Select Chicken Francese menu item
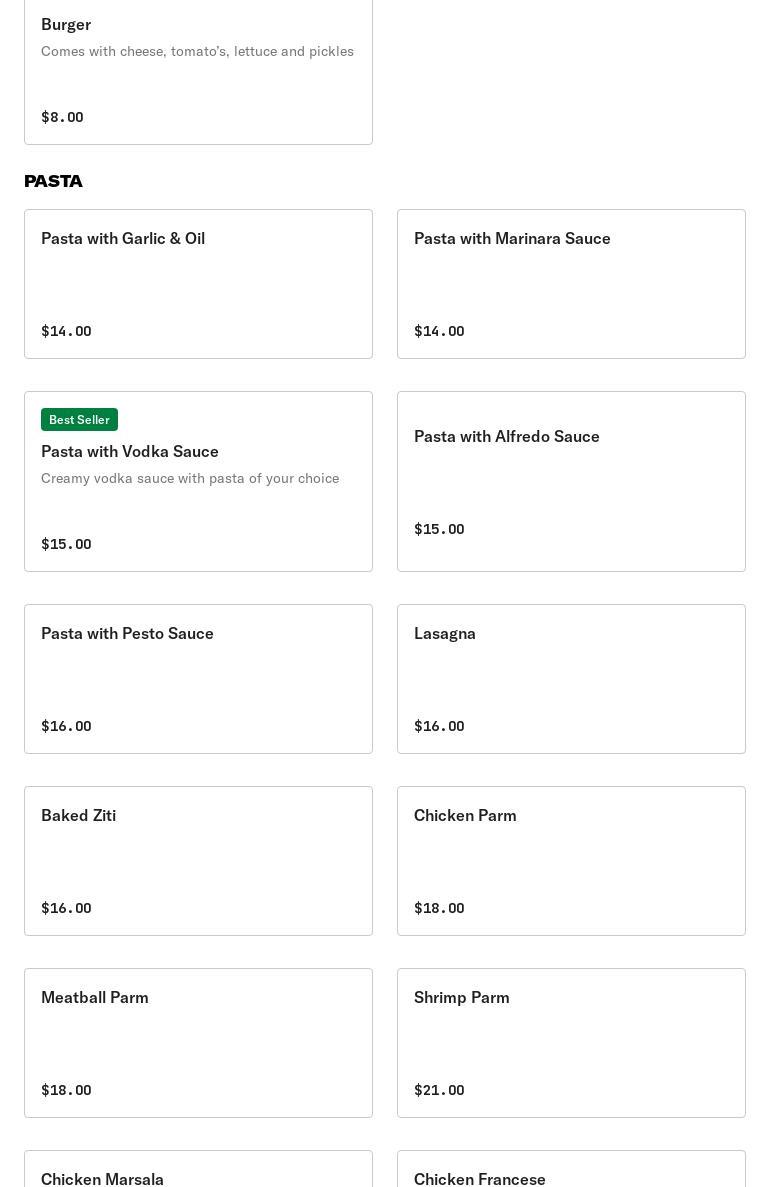770x1187 pixels. (571, 1169)
